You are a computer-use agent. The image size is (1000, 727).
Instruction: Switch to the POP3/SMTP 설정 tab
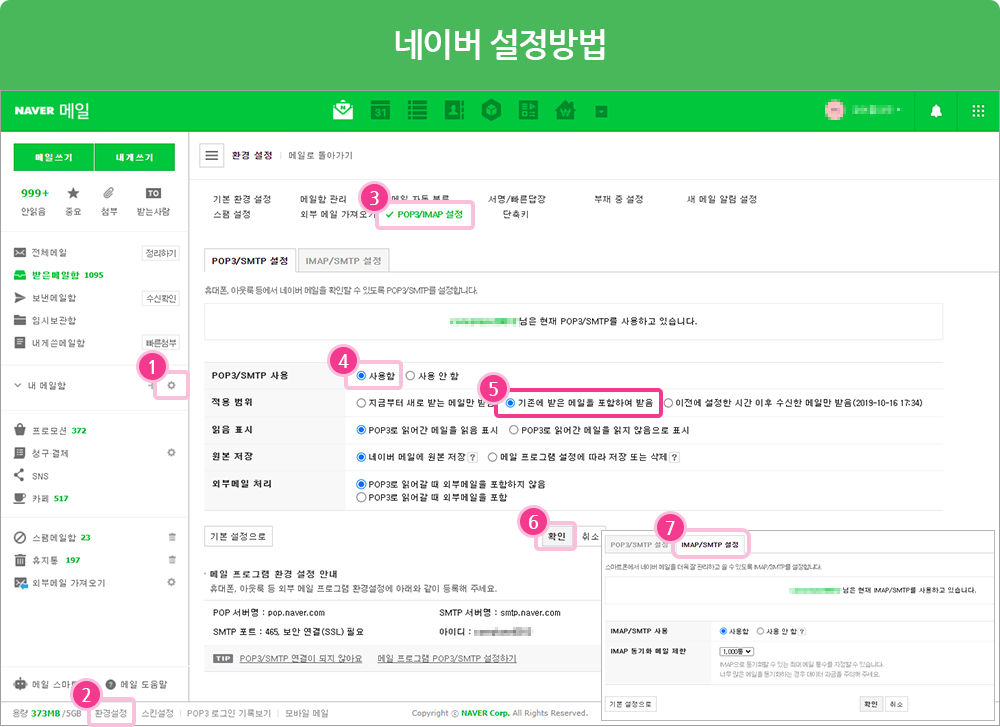click(x=250, y=261)
